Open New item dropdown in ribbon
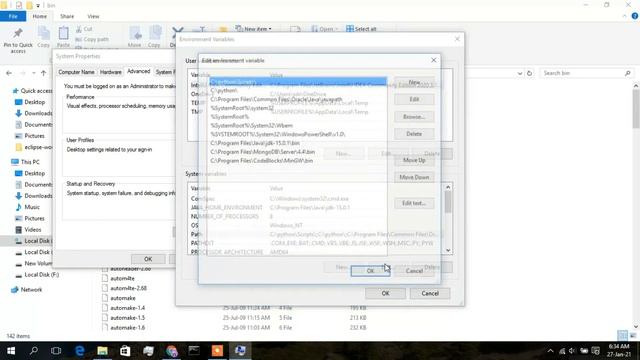The height and width of the screenshot is (360, 640). coord(253,29)
